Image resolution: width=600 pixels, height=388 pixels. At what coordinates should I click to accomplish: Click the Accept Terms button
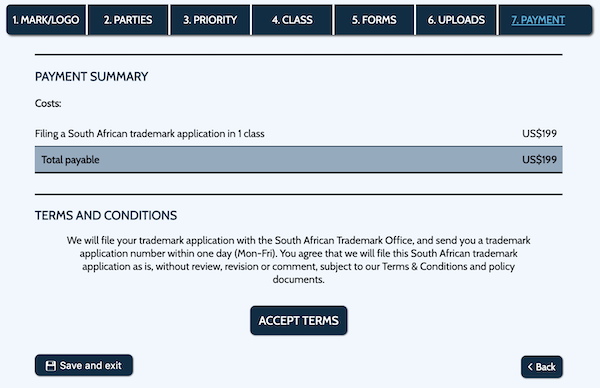pyautogui.click(x=299, y=320)
